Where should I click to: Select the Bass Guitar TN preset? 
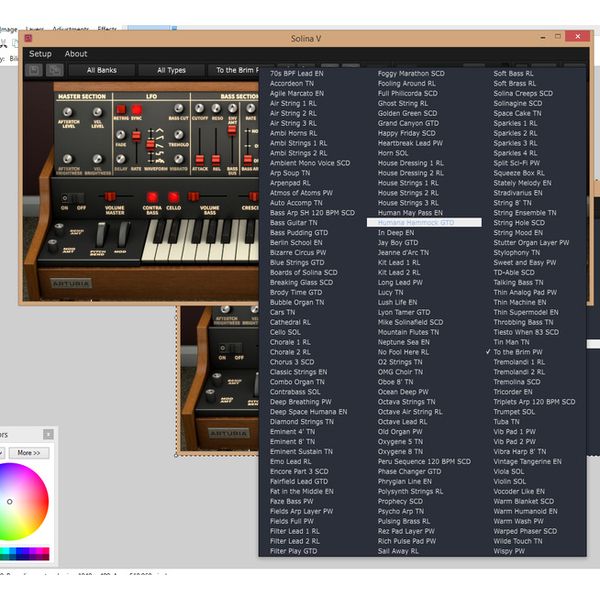click(x=293, y=223)
